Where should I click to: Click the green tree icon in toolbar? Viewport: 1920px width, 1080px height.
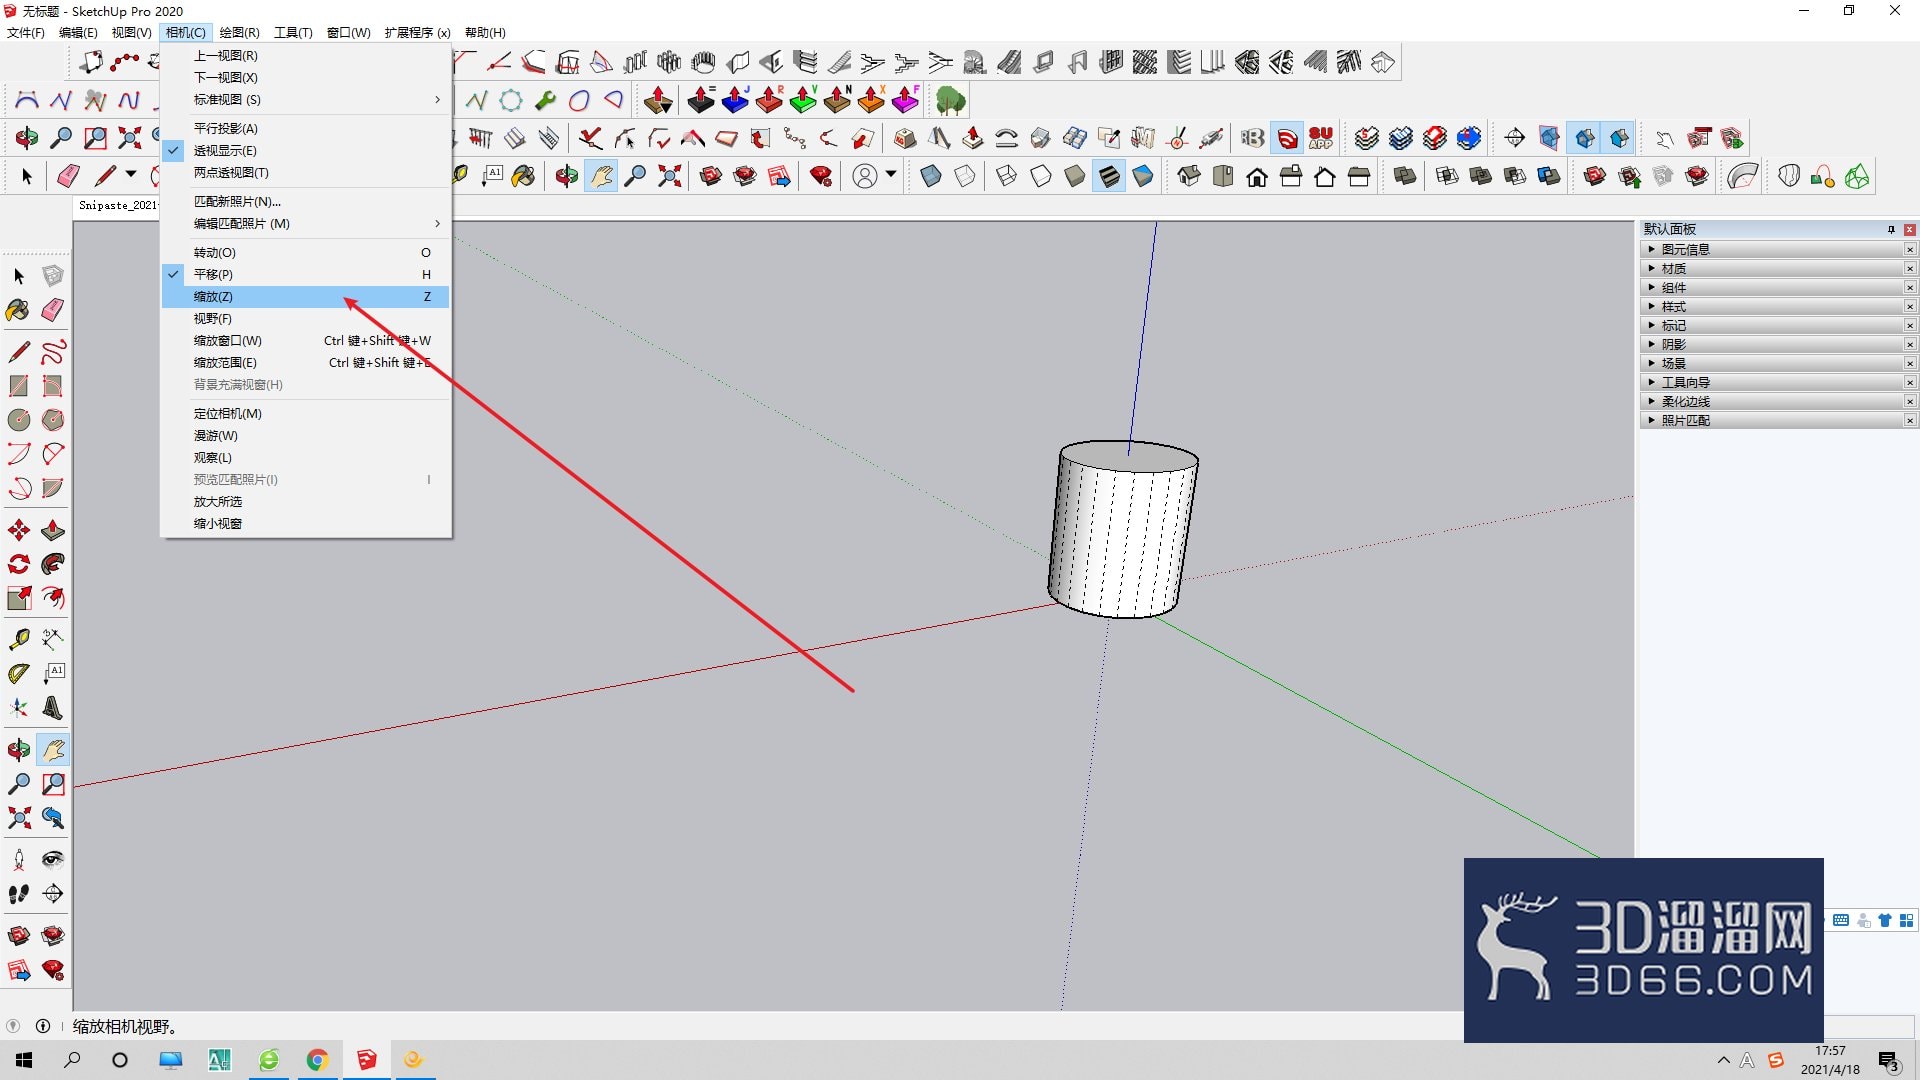pos(950,100)
